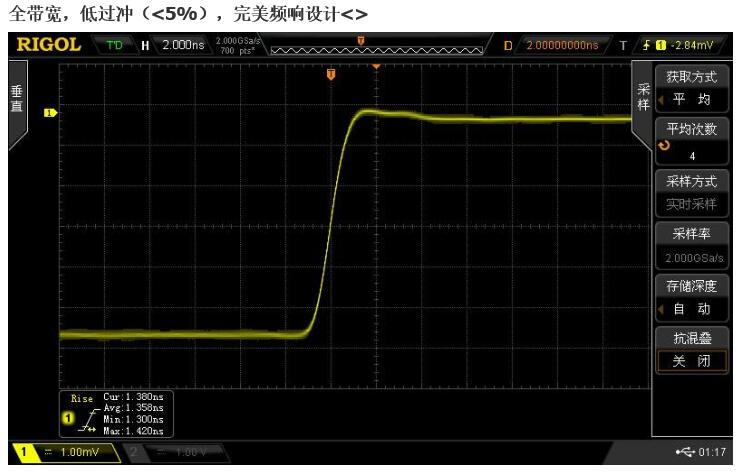Click the delay value 2.00000000ns field
The width and height of the screenshot is (741, 473).
(x=561, y=45)
